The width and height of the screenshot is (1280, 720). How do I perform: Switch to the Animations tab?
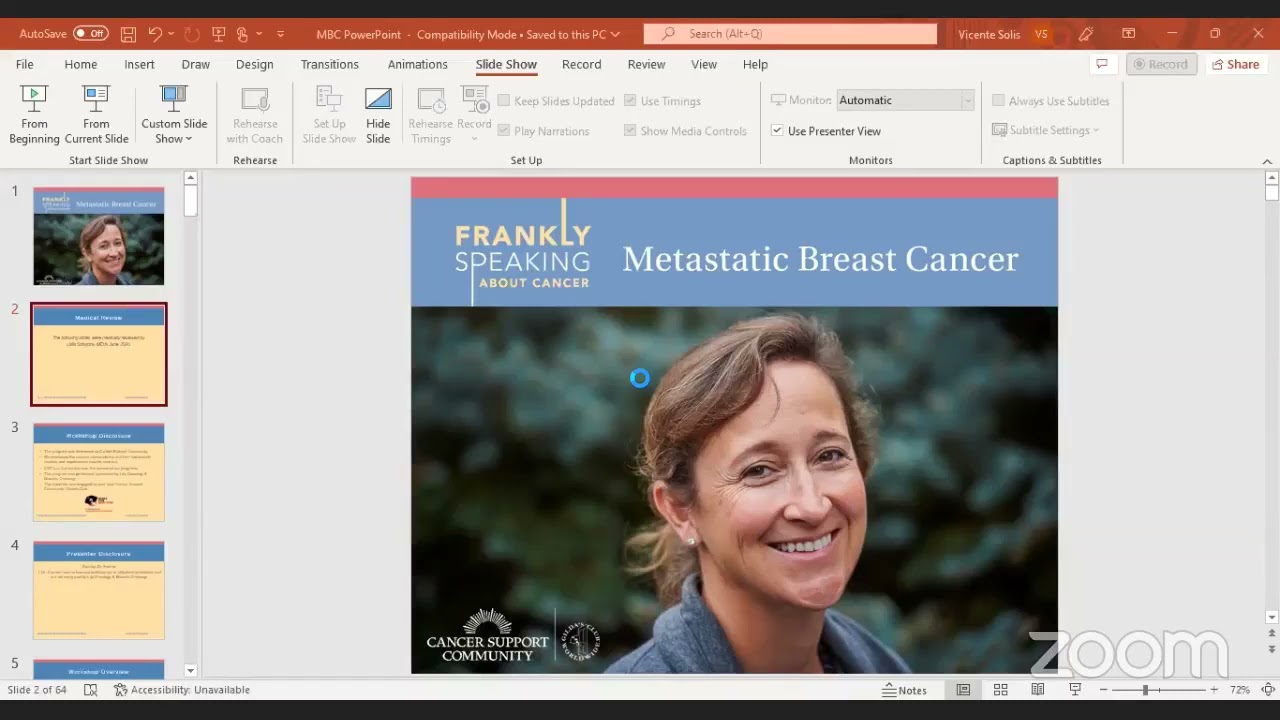(417, 64)
